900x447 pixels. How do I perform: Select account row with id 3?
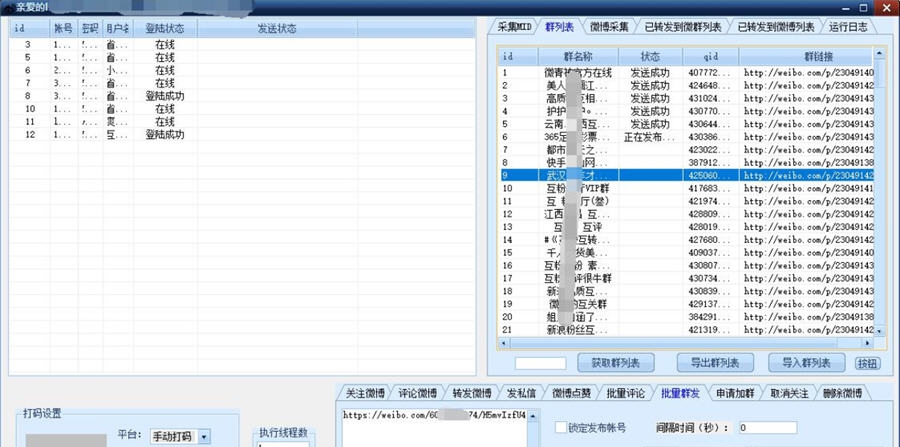pyautogui.click(x=242, y=44)
